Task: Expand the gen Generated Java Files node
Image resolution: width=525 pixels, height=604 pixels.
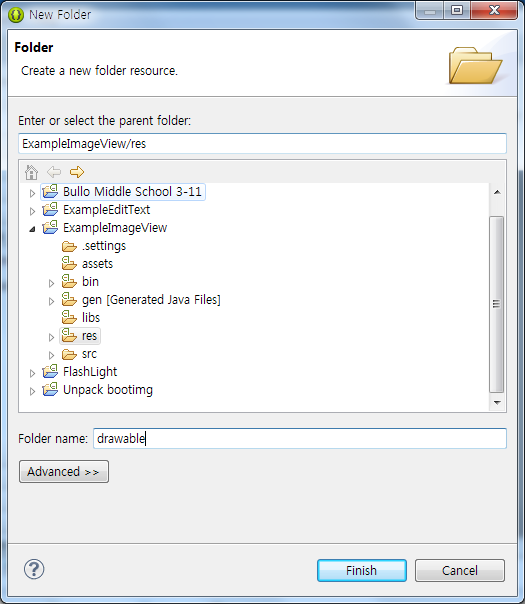Action: click(x=51, y=301)
